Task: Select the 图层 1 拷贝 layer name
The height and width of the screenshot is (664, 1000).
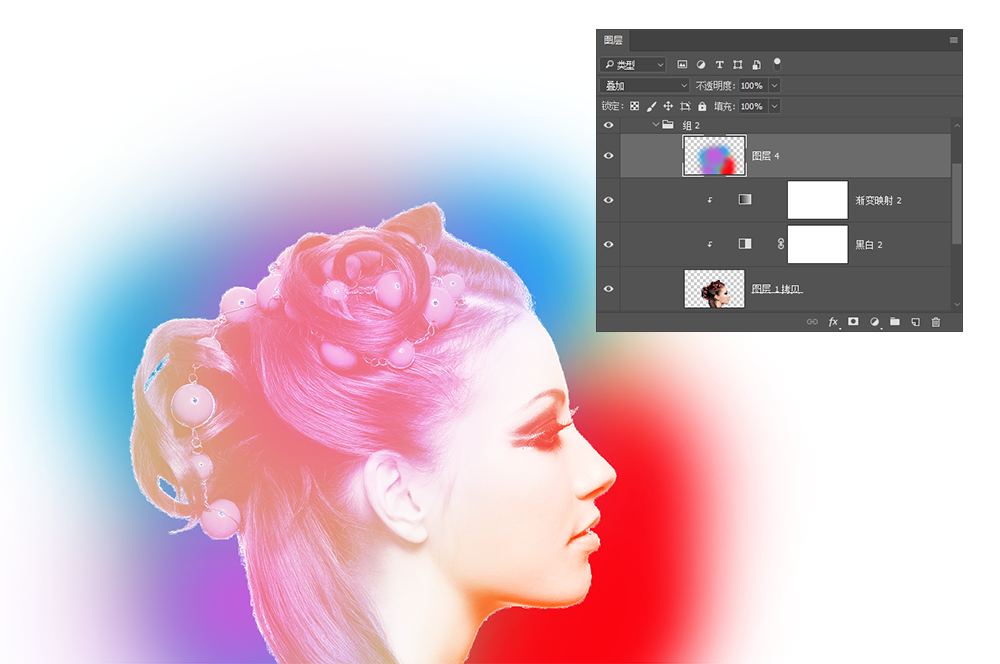Action: pos(777,289)
